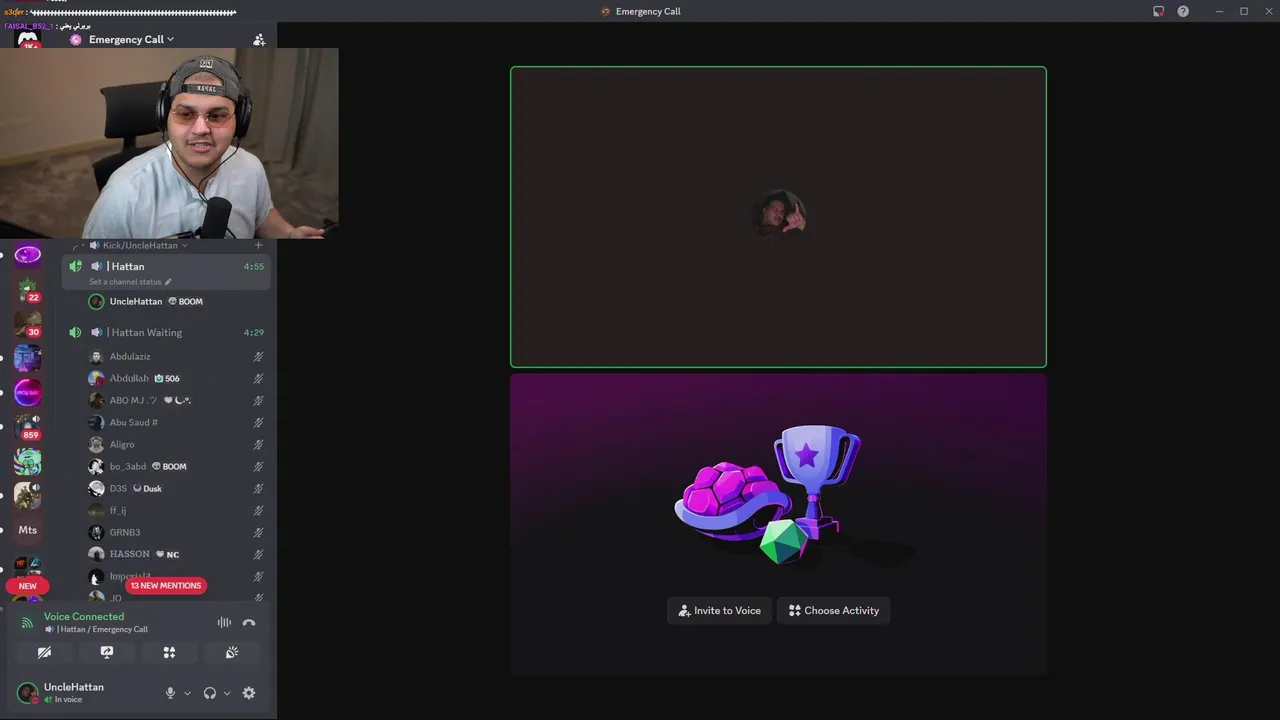The image size is (1280, 720).
Task: Turn on camera in voice panel
Action: tap(44, 652)
